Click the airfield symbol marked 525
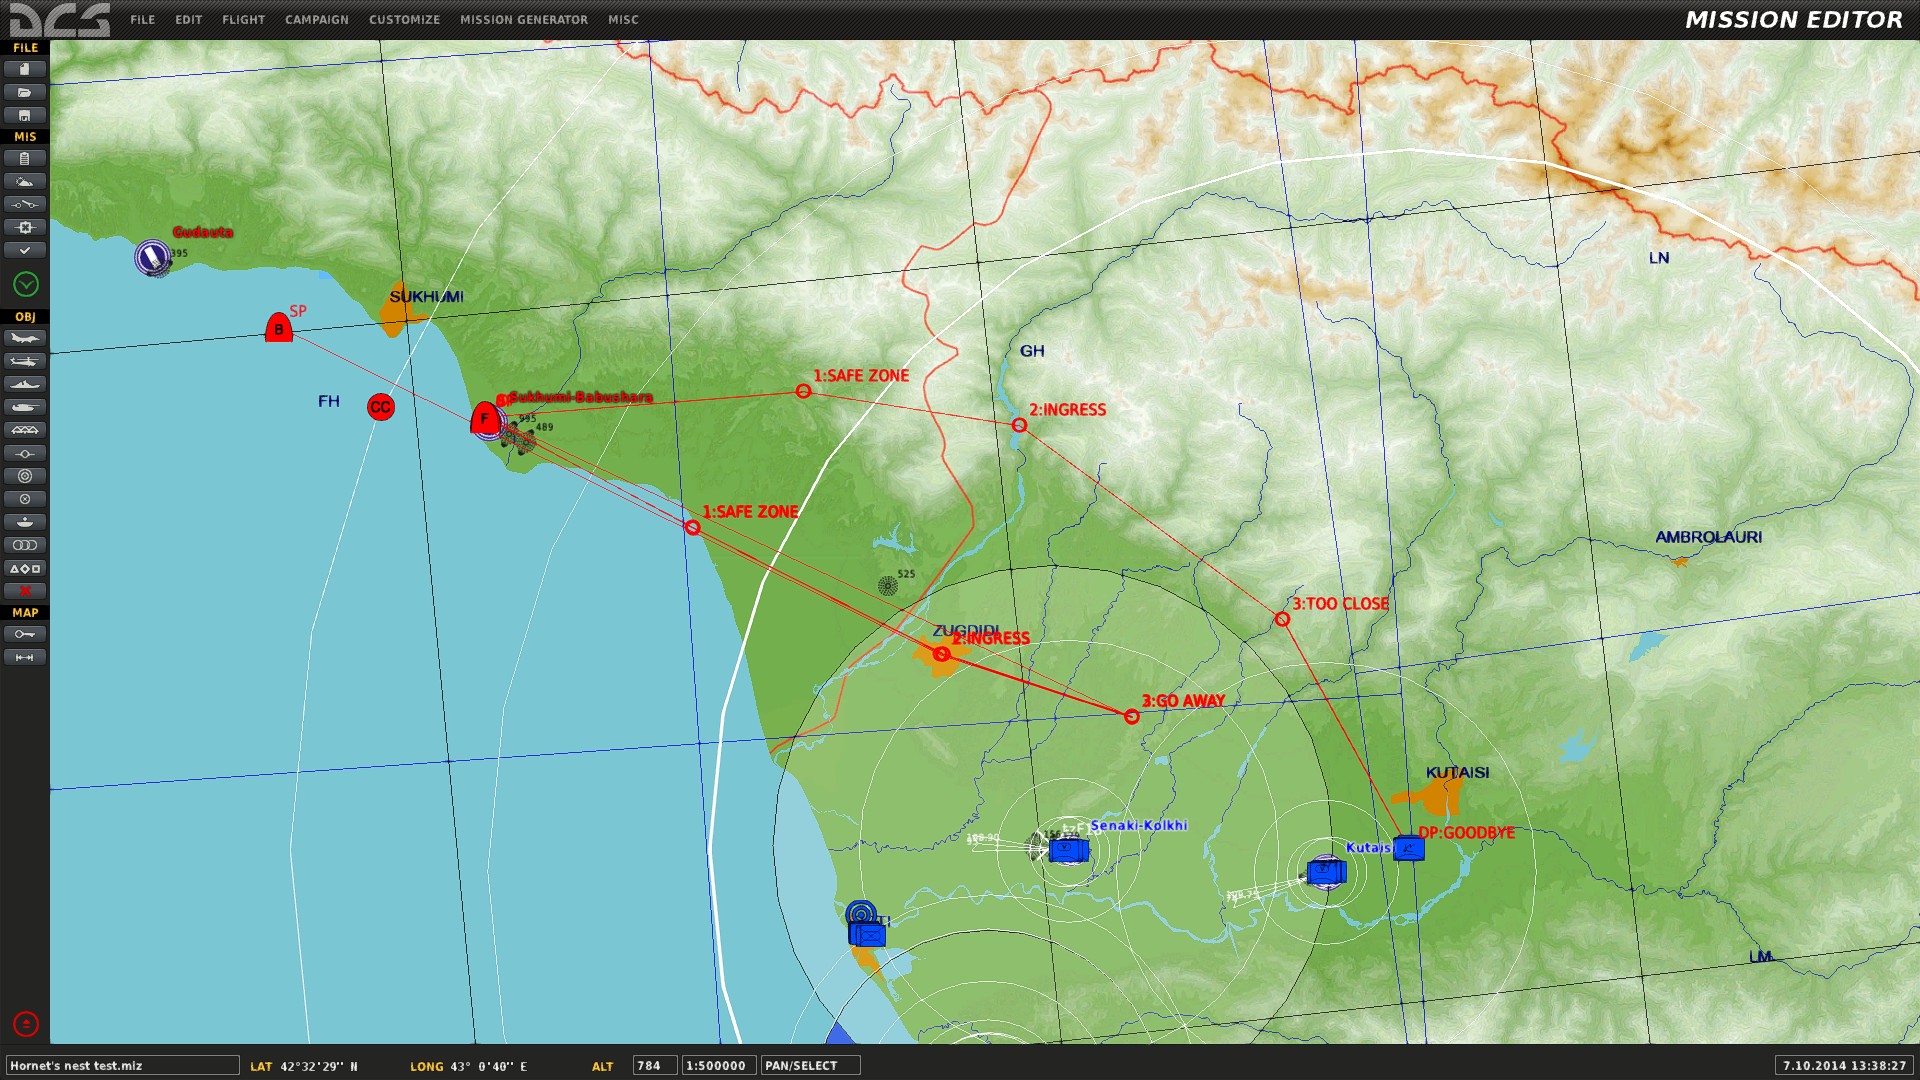The width and height of the screenshot is (1920, 1080). pyautogui.click(x=888, y=585)
